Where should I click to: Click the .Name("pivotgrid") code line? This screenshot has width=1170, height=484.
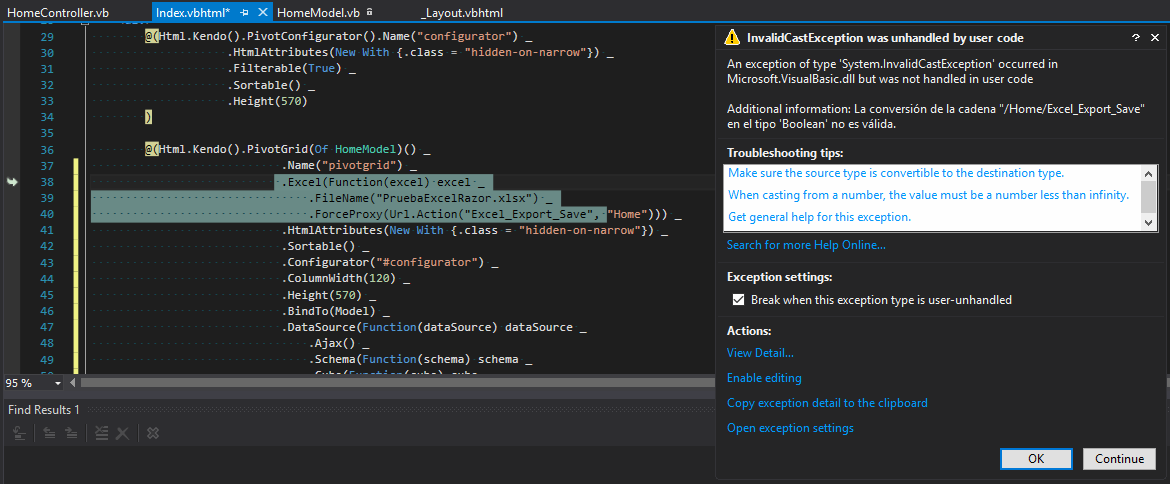click(343, 166)
